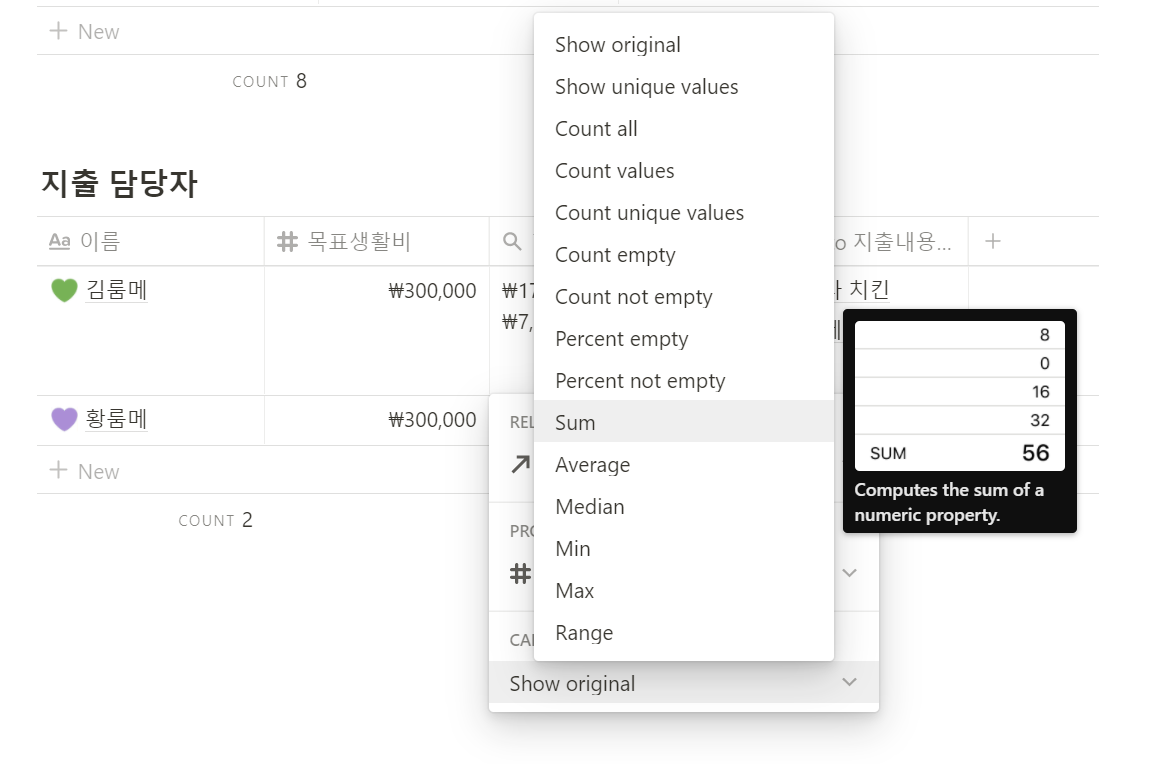Select 황룸메's ₩300,000 cell
Screen dimensions: 1164x764
[x=376, y=420]
